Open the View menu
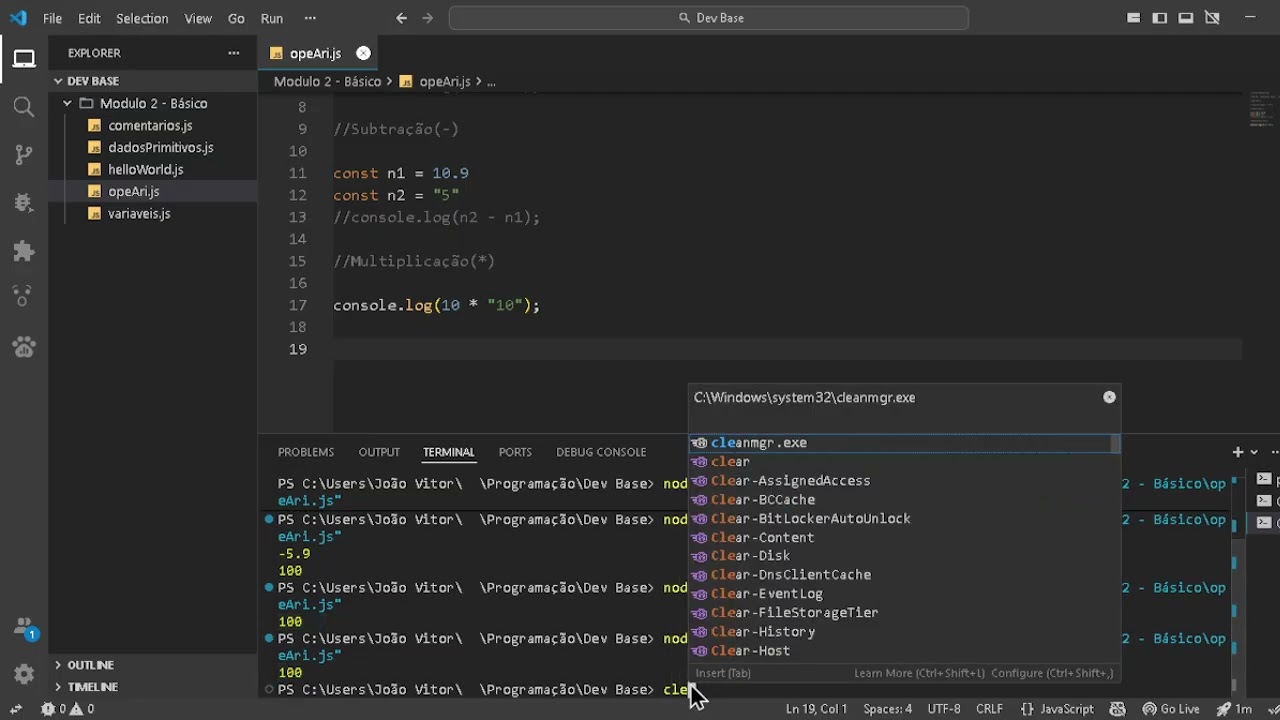Viewport: 1280px width, 720px height. pyautogui.click(x=198, y=18)
